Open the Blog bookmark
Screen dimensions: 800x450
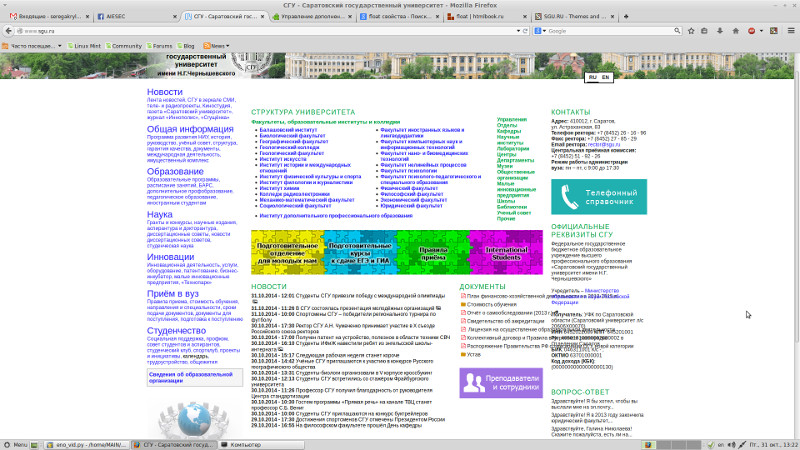[x=186, y=46]
